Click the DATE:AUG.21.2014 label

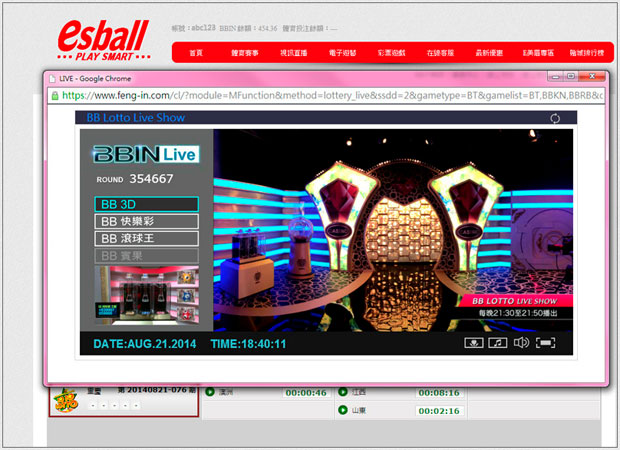tap(145, 344)
